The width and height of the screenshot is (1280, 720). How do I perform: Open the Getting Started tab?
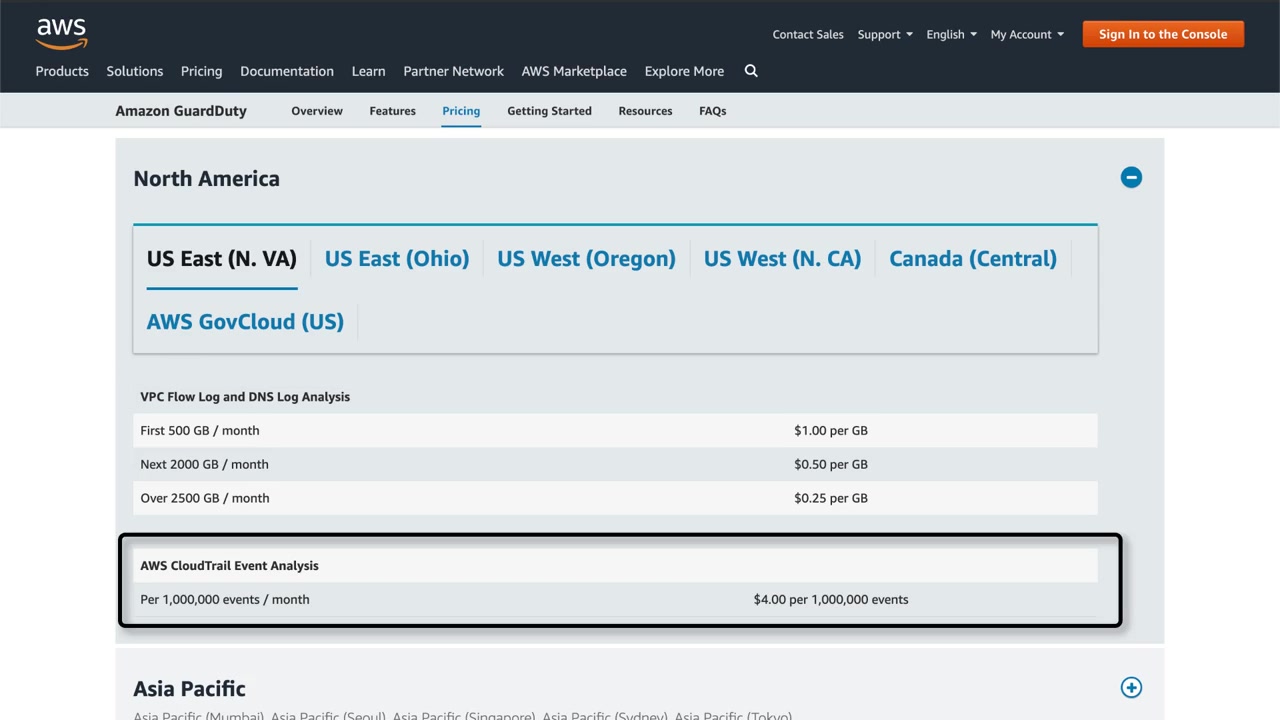pos(549,111)
